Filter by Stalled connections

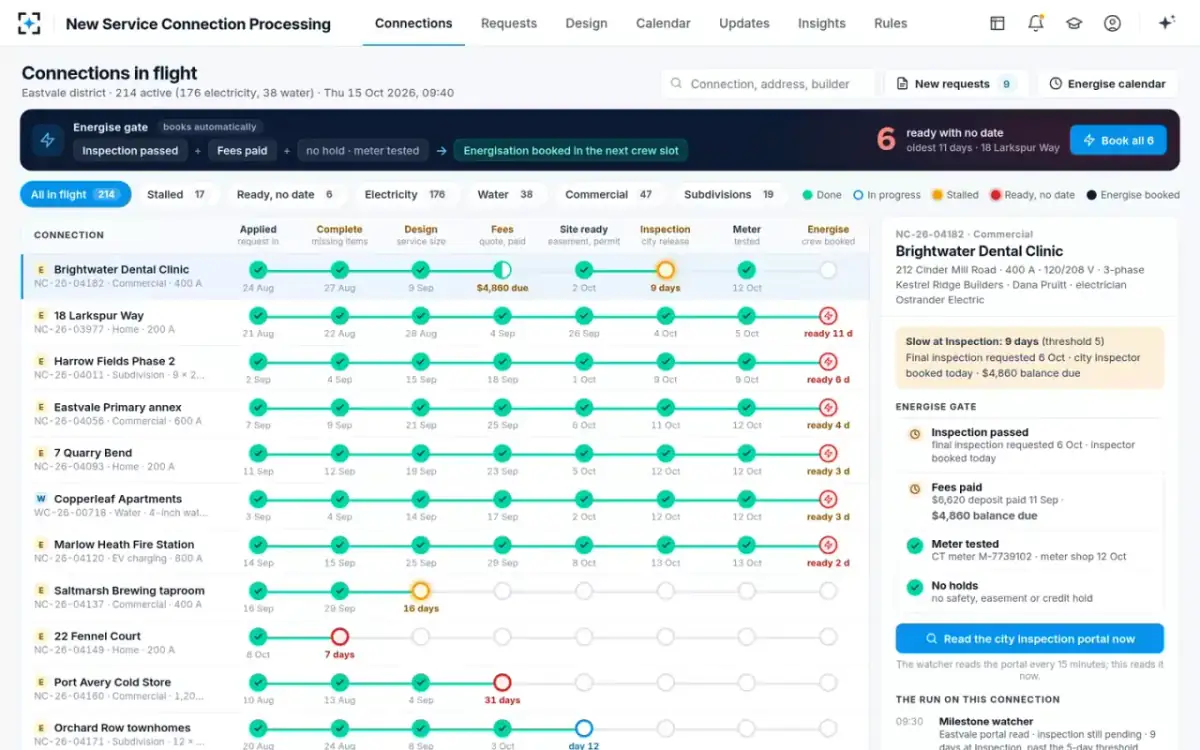(177, 194)
